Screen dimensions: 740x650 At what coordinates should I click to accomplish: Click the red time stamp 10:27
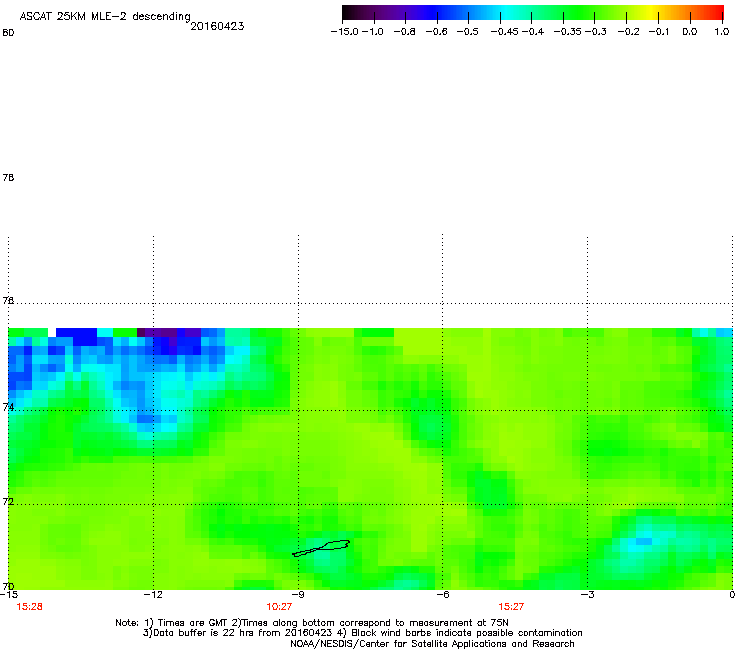279,607
